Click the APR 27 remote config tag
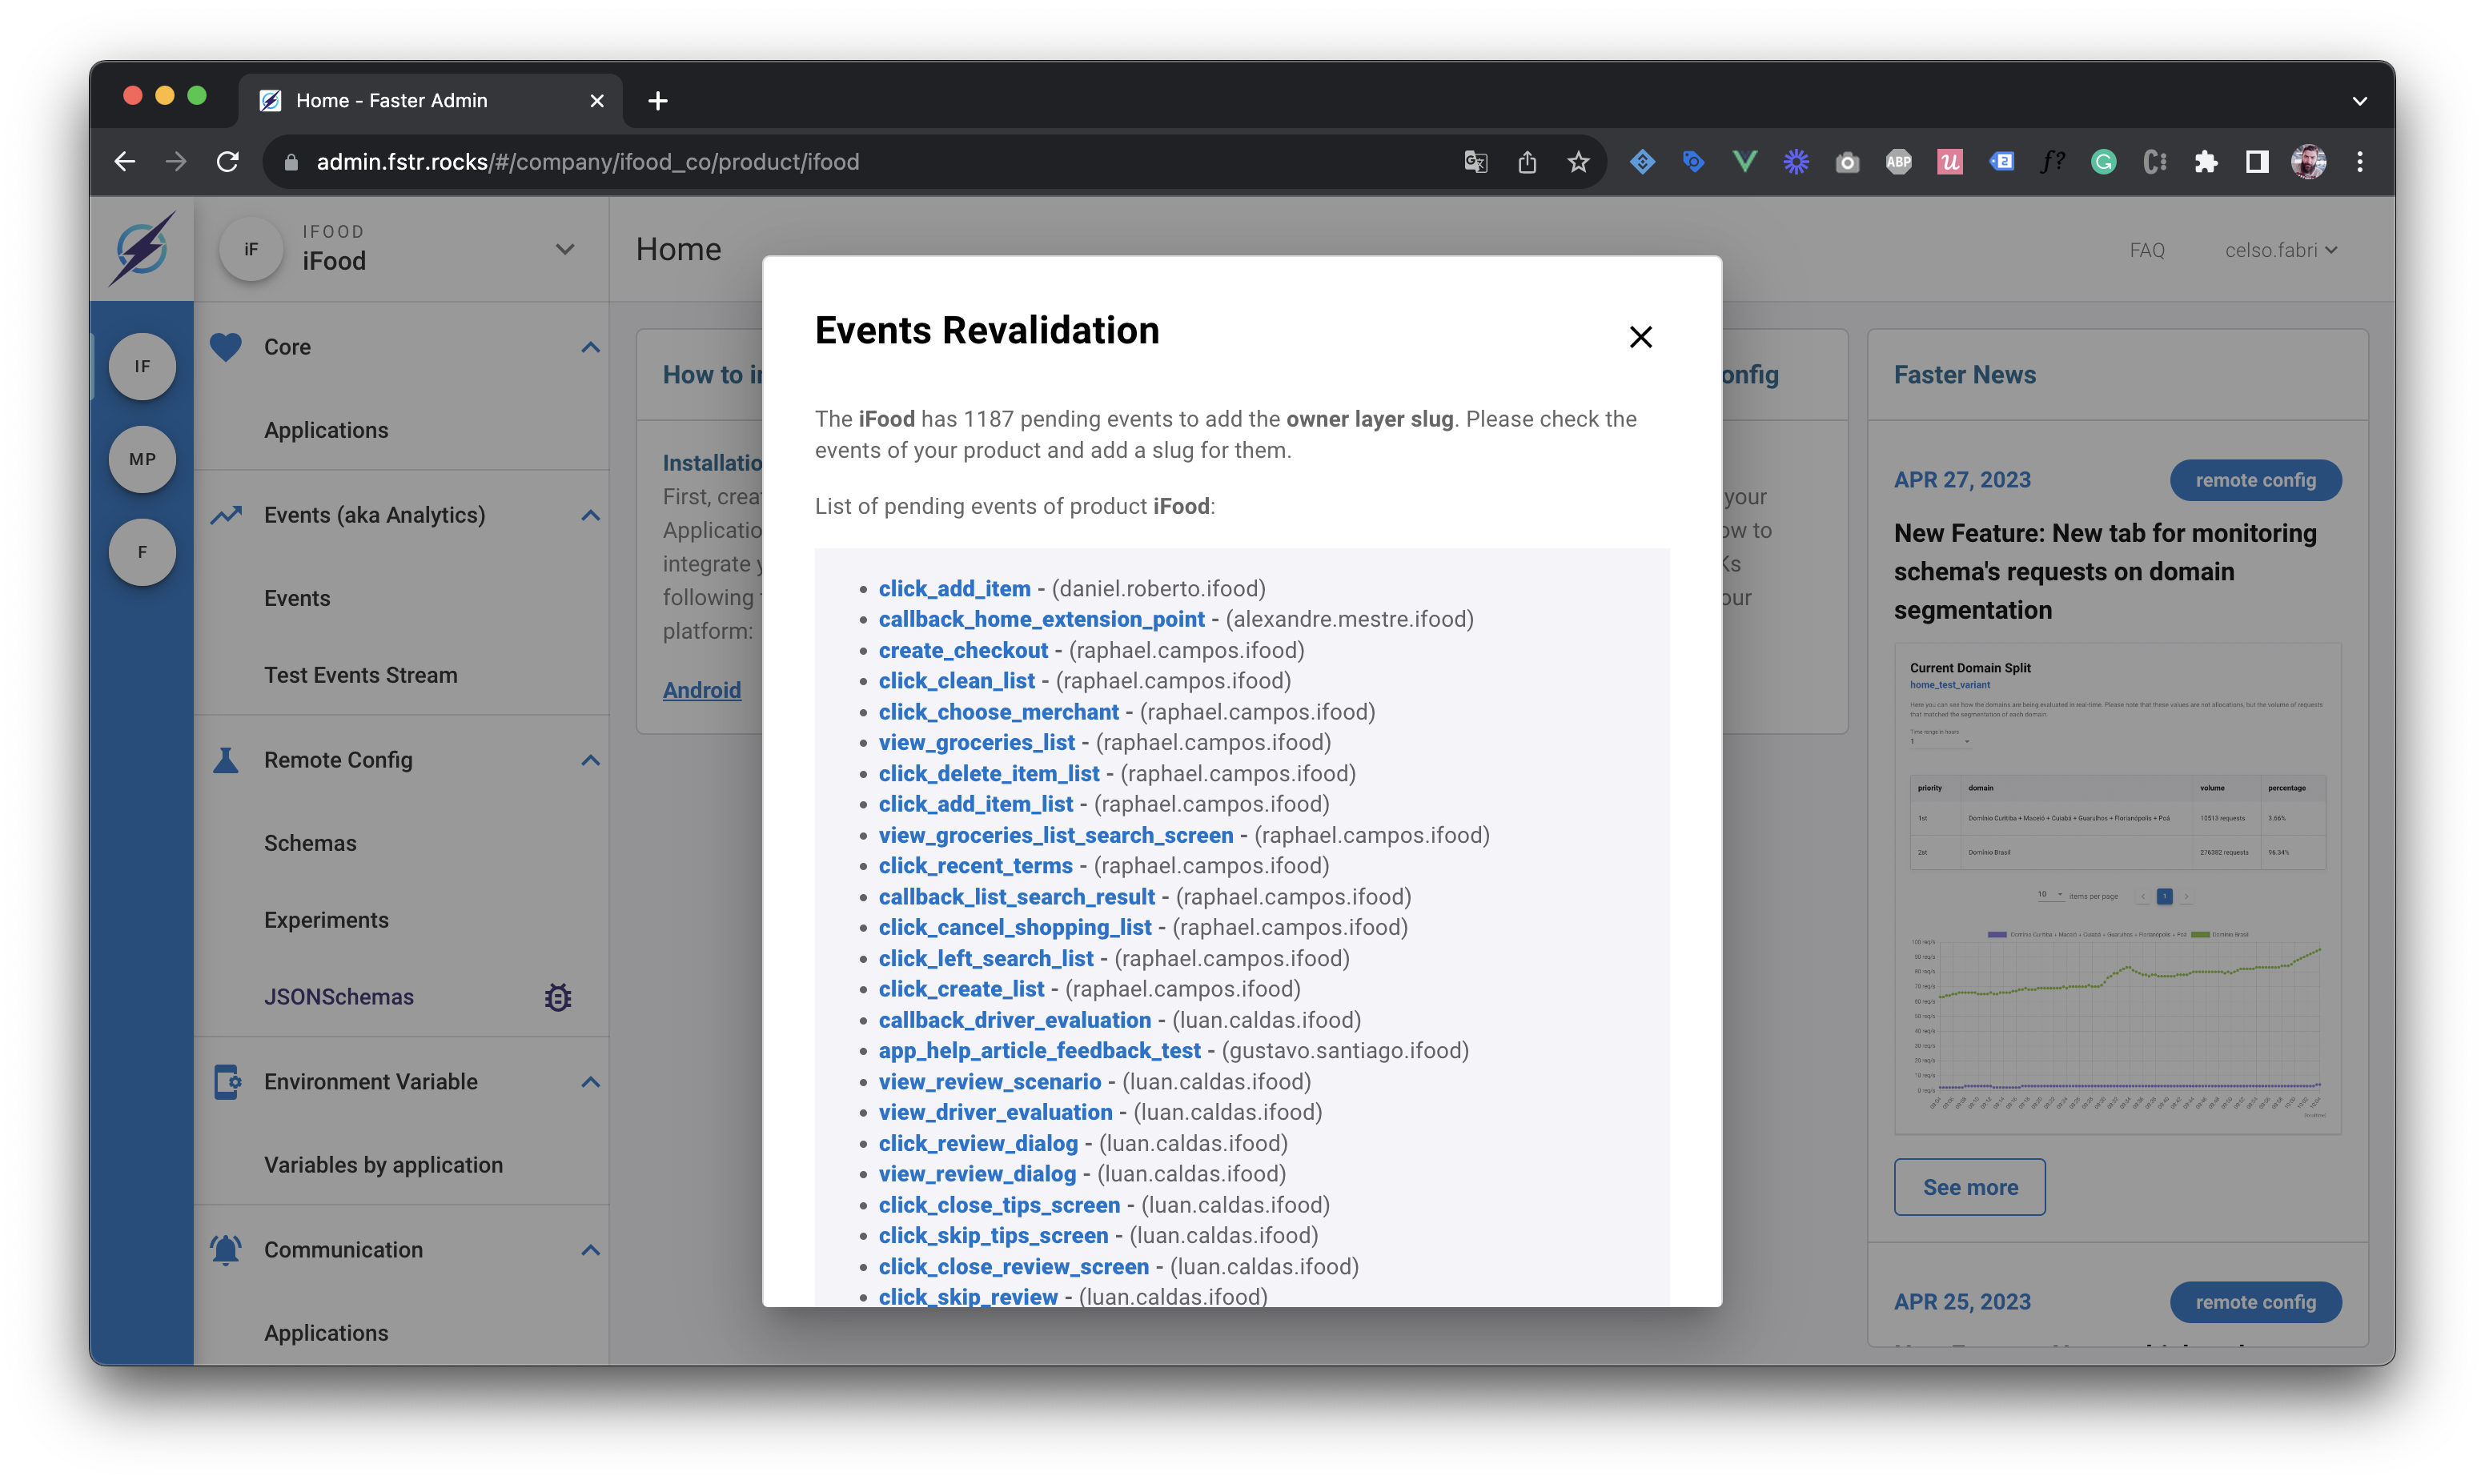 (x=2256, y=480)
